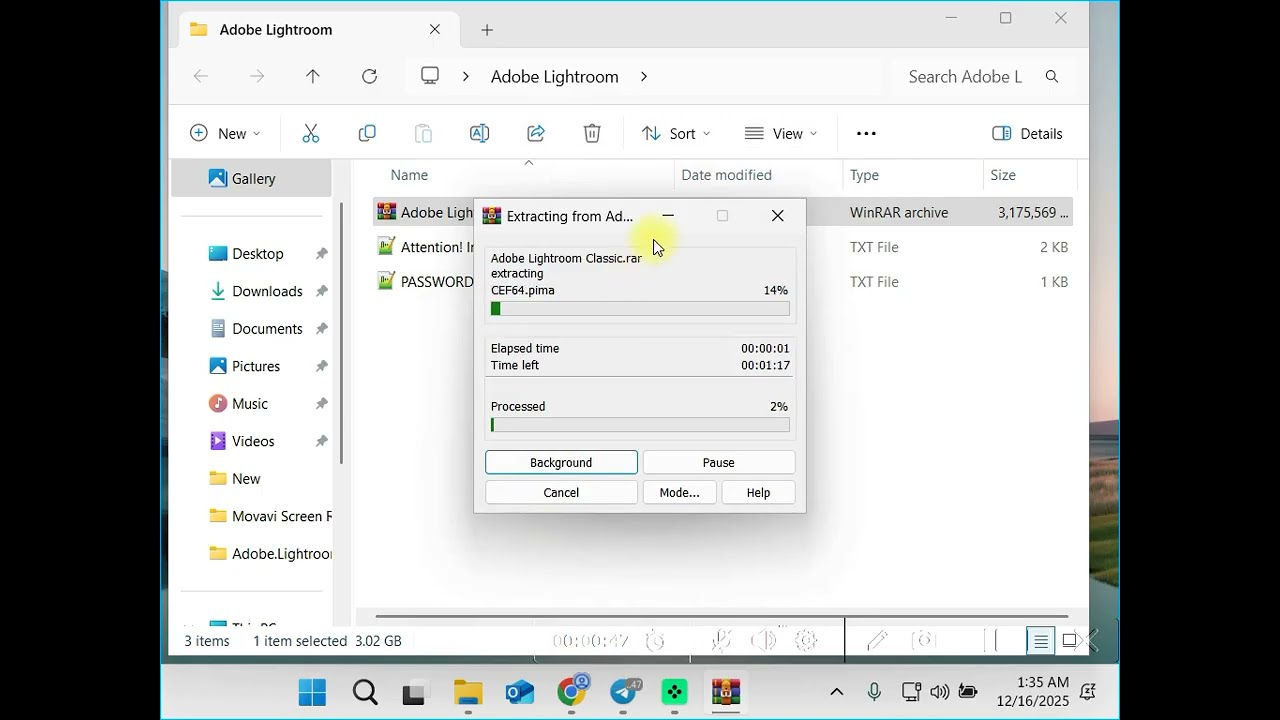Click the Copy icon in toolbar
The height and width of the screenshot is (720, 1280).
tap(367, 133)
